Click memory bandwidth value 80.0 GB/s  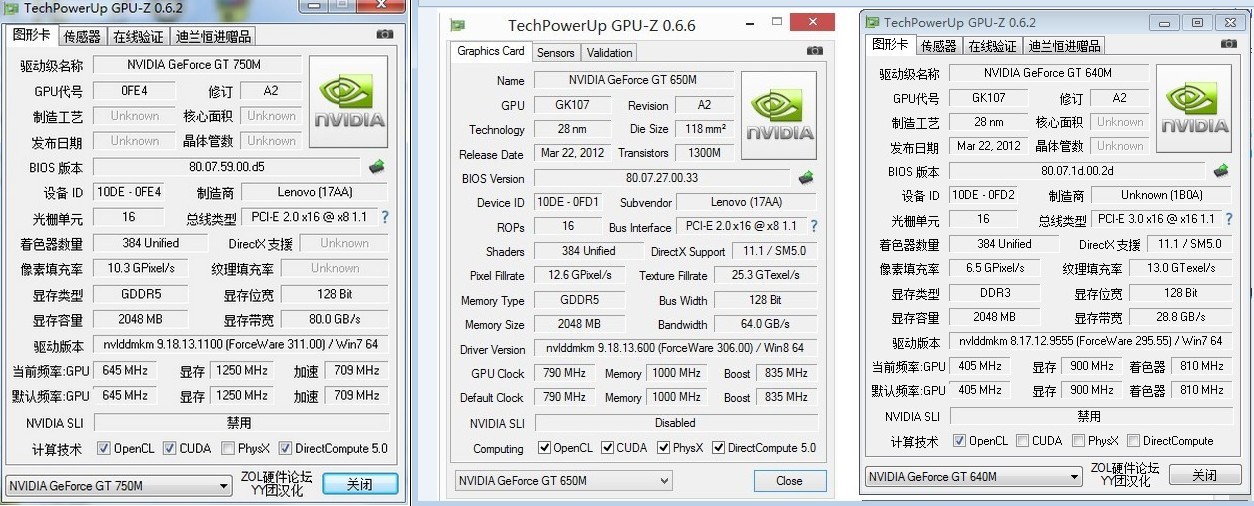[334, 320]
